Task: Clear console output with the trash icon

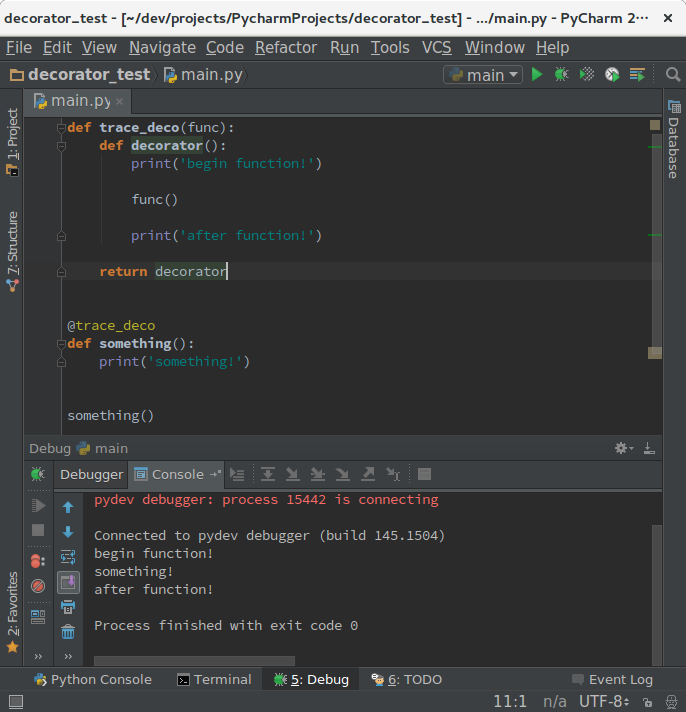Action: tap(68, 631)
